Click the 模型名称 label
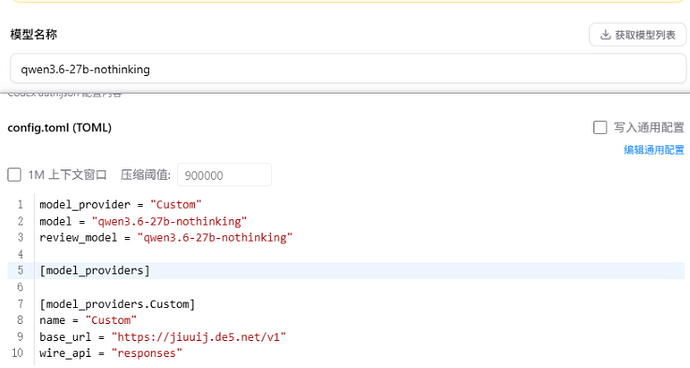690x368 pixels. (34, 34)
